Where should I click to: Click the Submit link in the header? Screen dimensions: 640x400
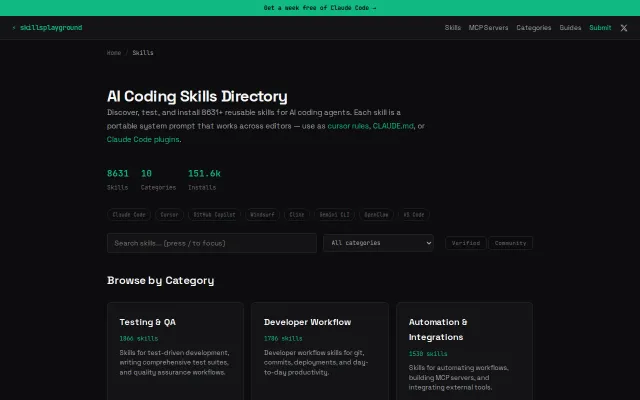pos(600,28)
